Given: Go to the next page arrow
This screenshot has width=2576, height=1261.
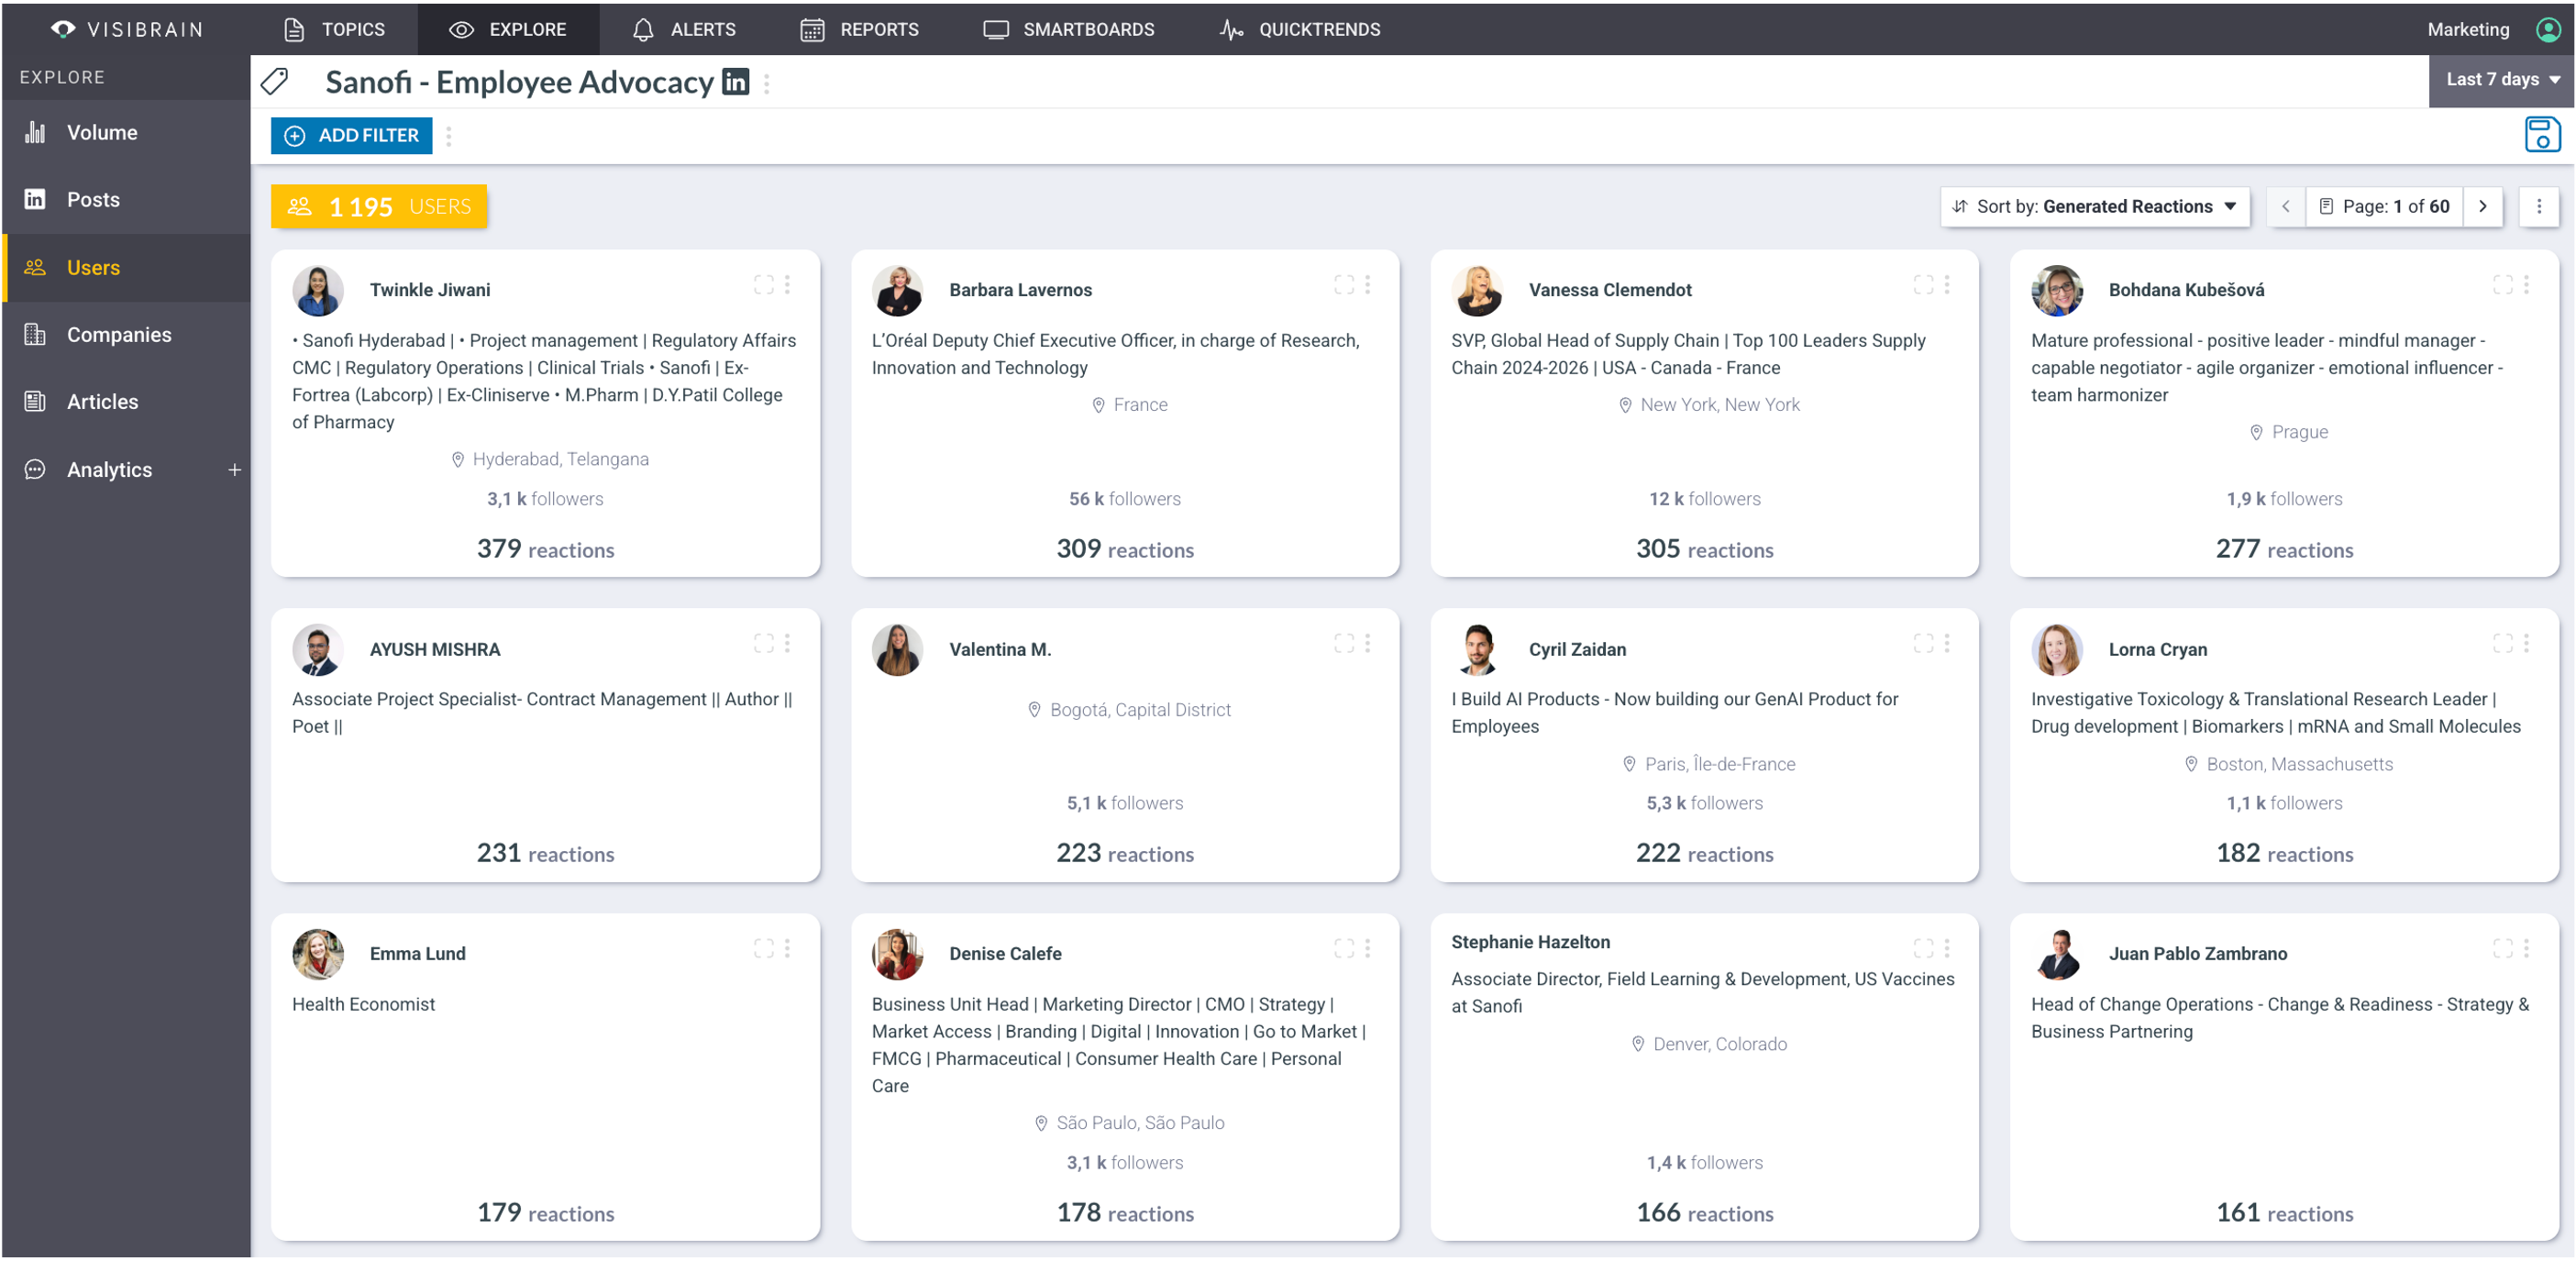Looking at the screenshot, I should tap(2483, 206).
